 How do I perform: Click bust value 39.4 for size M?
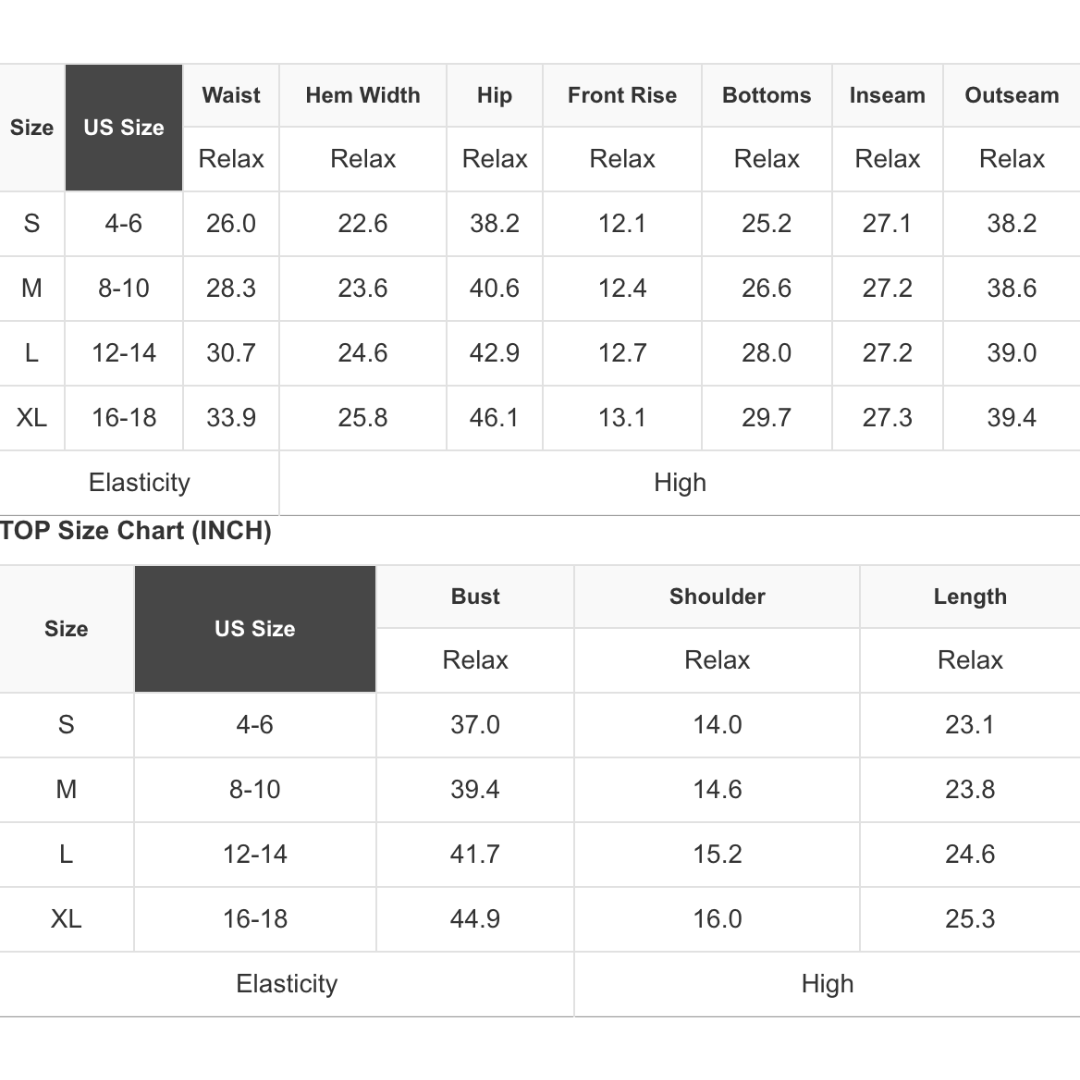click(x=475, y=789)
